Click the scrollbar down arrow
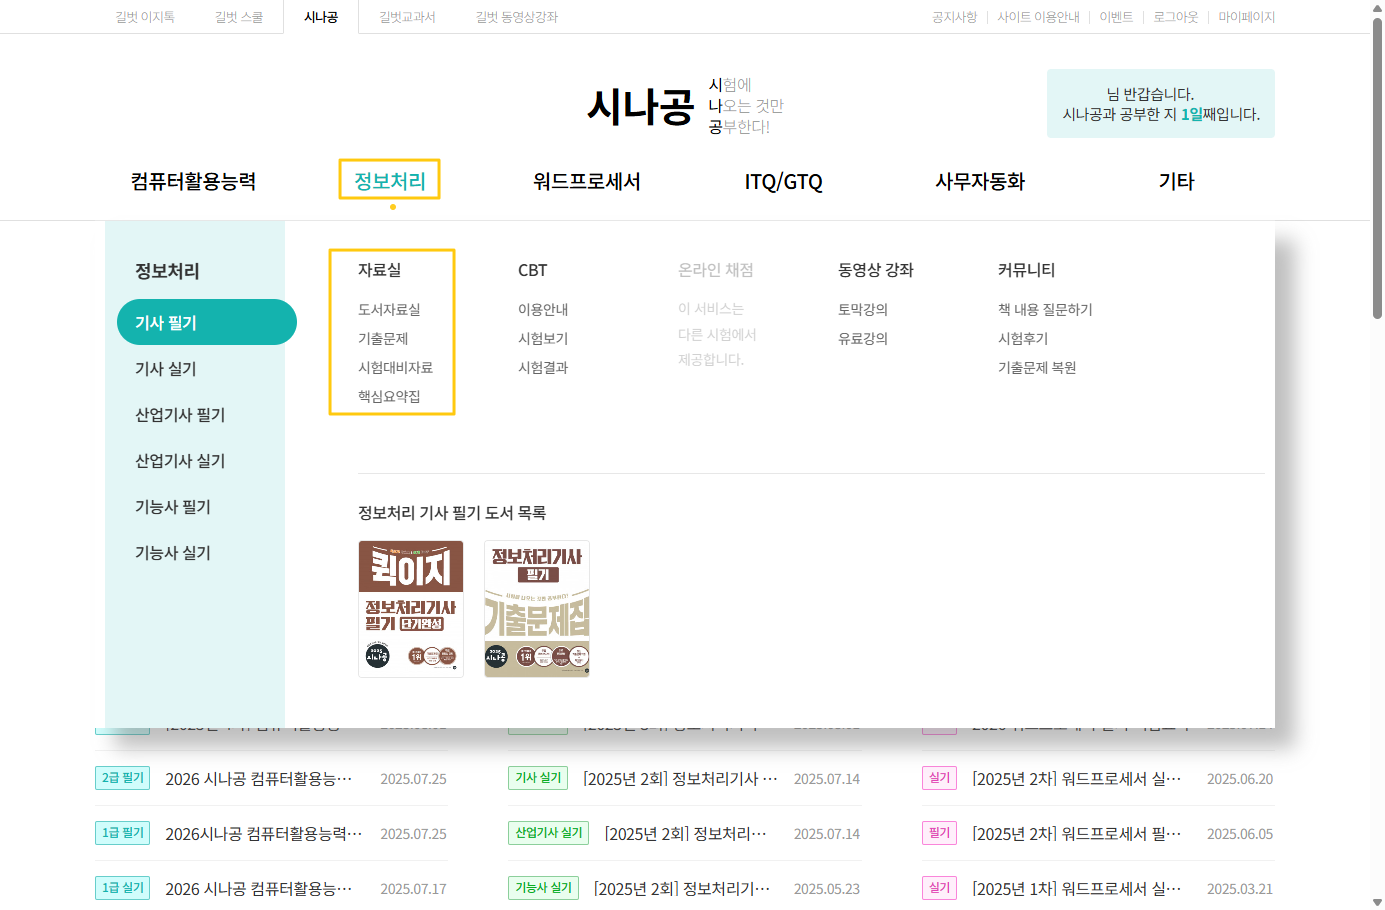The height and width of the screenshot is (910, 1385). pos(1377,903)
